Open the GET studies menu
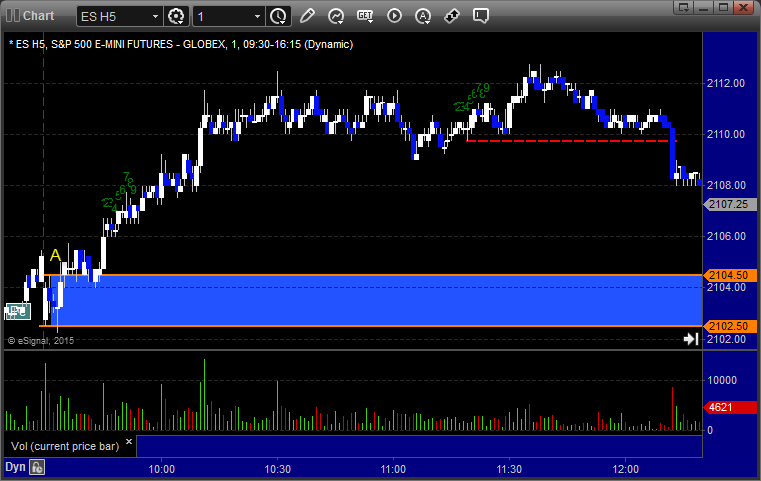 pos(365,16)
